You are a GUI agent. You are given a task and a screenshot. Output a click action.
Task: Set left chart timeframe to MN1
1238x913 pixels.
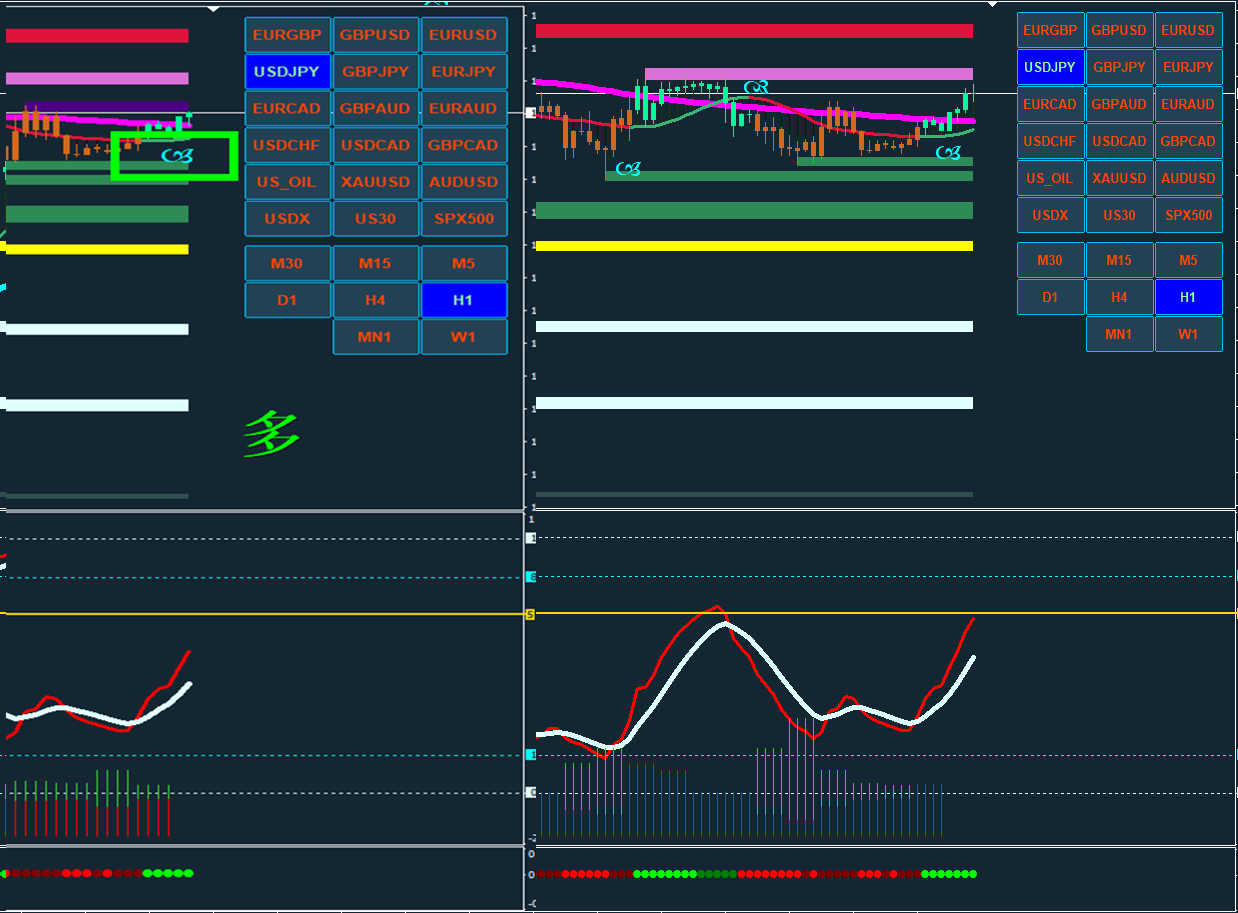(x=375, y=337)
